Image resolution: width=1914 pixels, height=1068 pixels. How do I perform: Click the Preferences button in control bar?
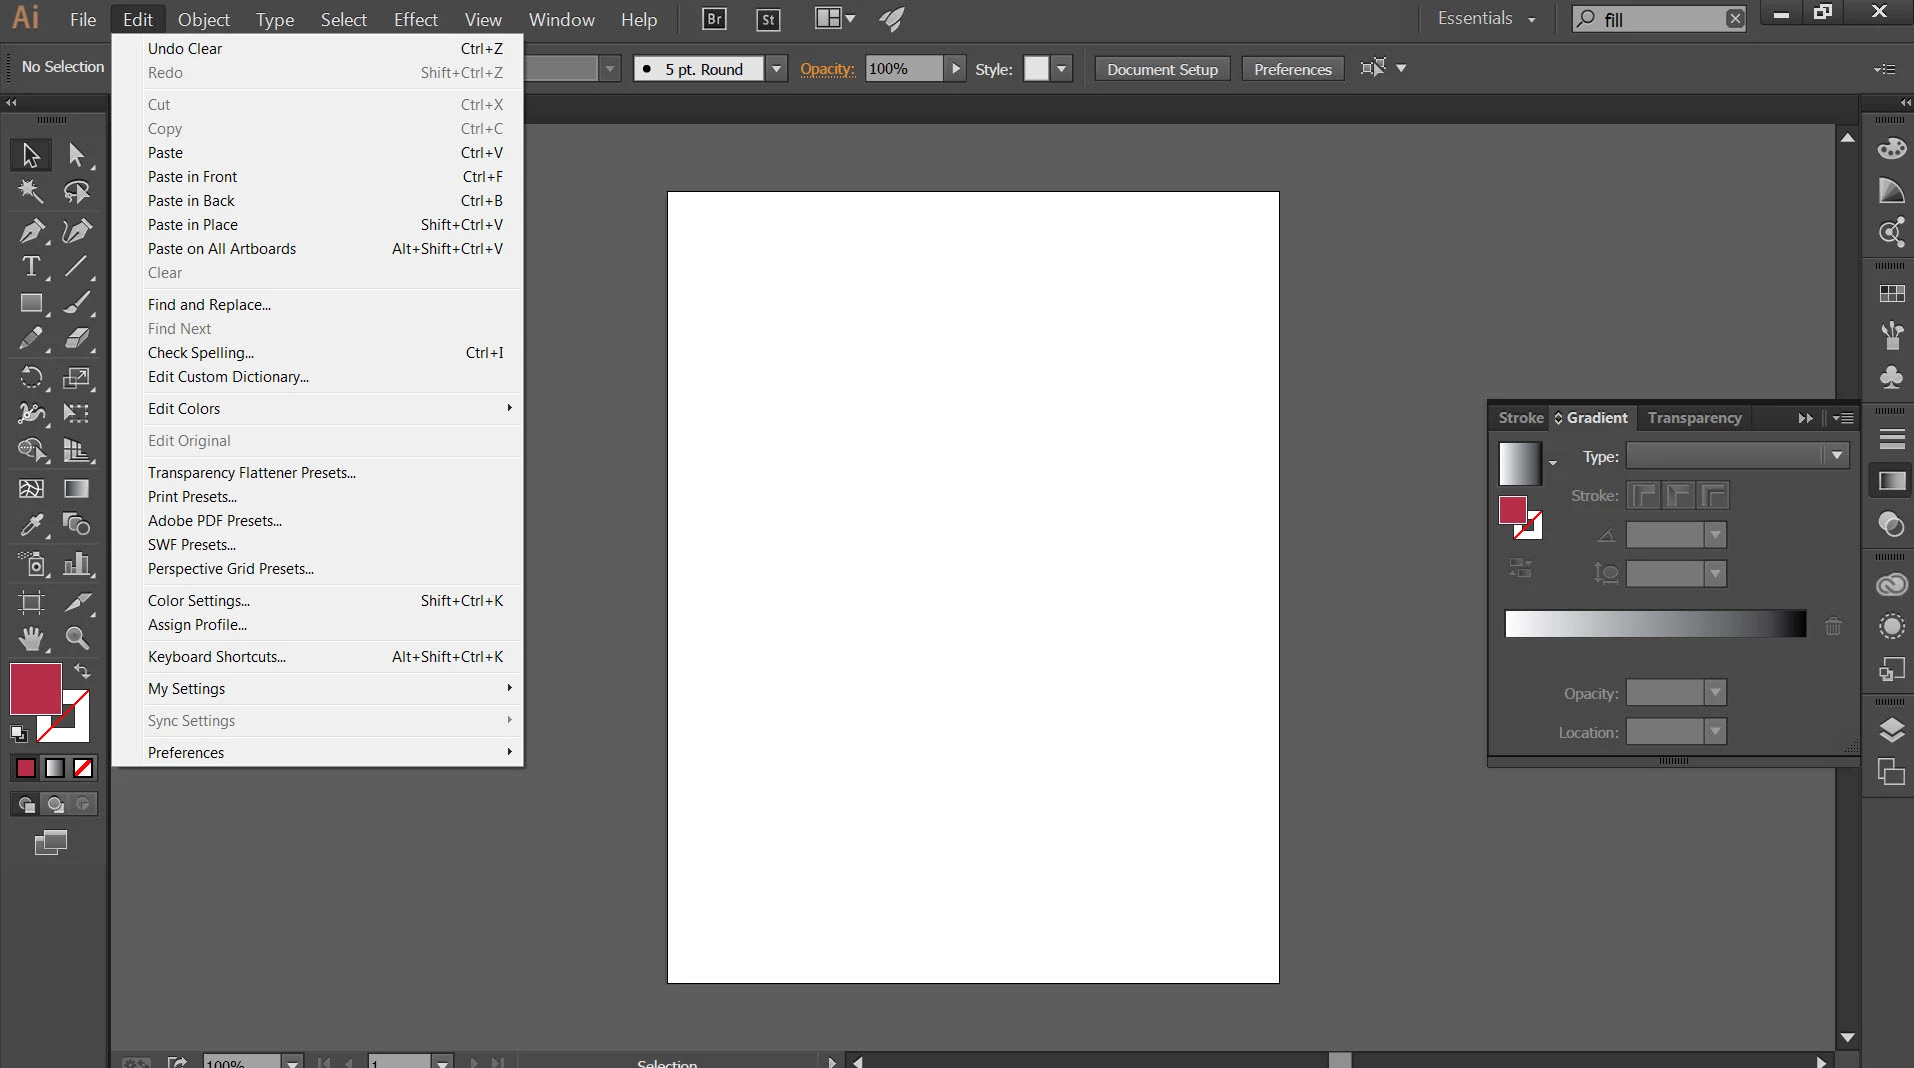point(1292,69)
